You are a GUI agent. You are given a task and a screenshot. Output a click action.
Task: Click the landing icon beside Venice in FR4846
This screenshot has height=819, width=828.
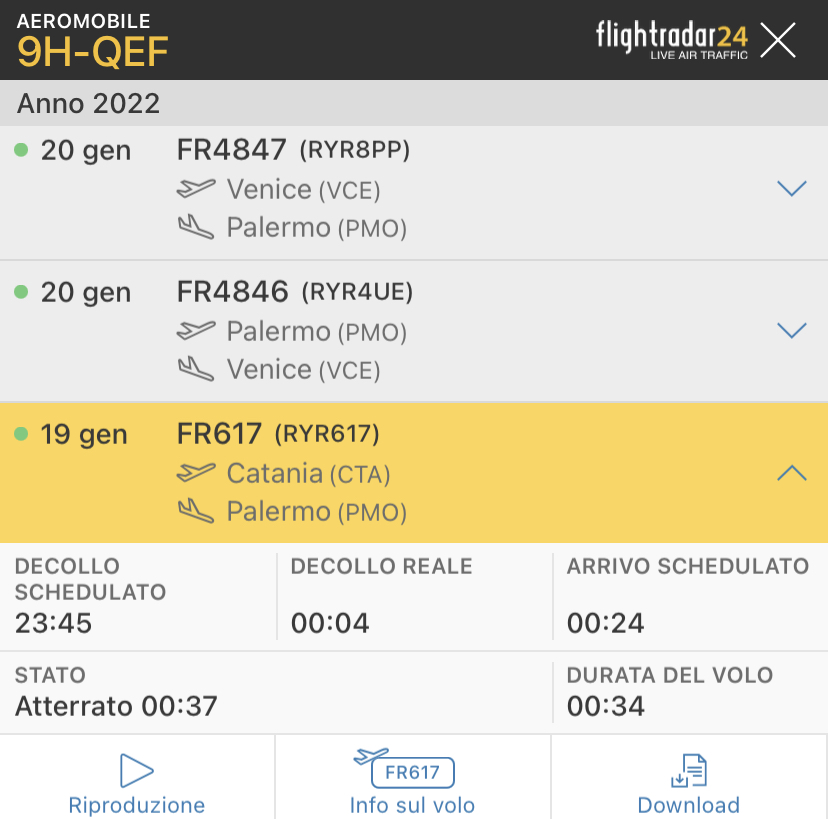coord(196,369)
